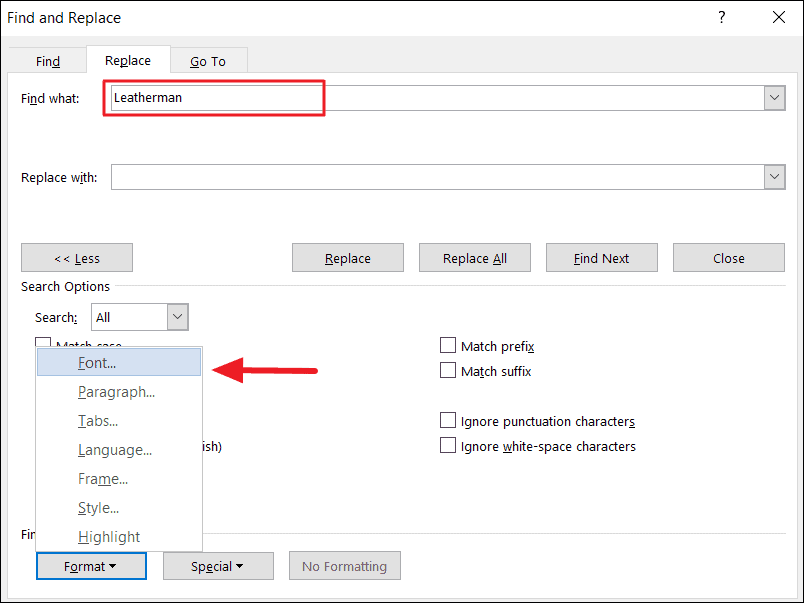The height and width of the screenshot is (603, 804).
Task: Select Font... from the Format menu
Action: click(x=97, y=363)
